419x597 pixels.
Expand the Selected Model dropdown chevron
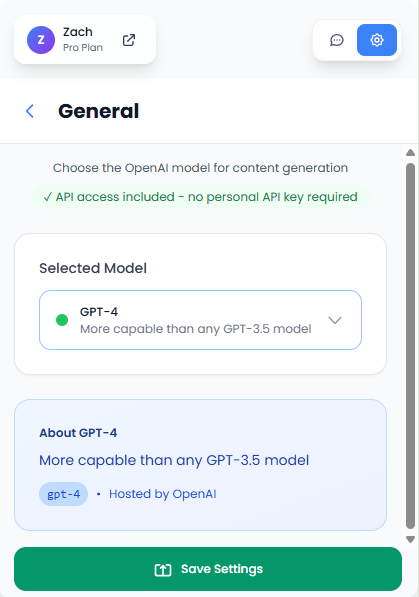(335, 320)
